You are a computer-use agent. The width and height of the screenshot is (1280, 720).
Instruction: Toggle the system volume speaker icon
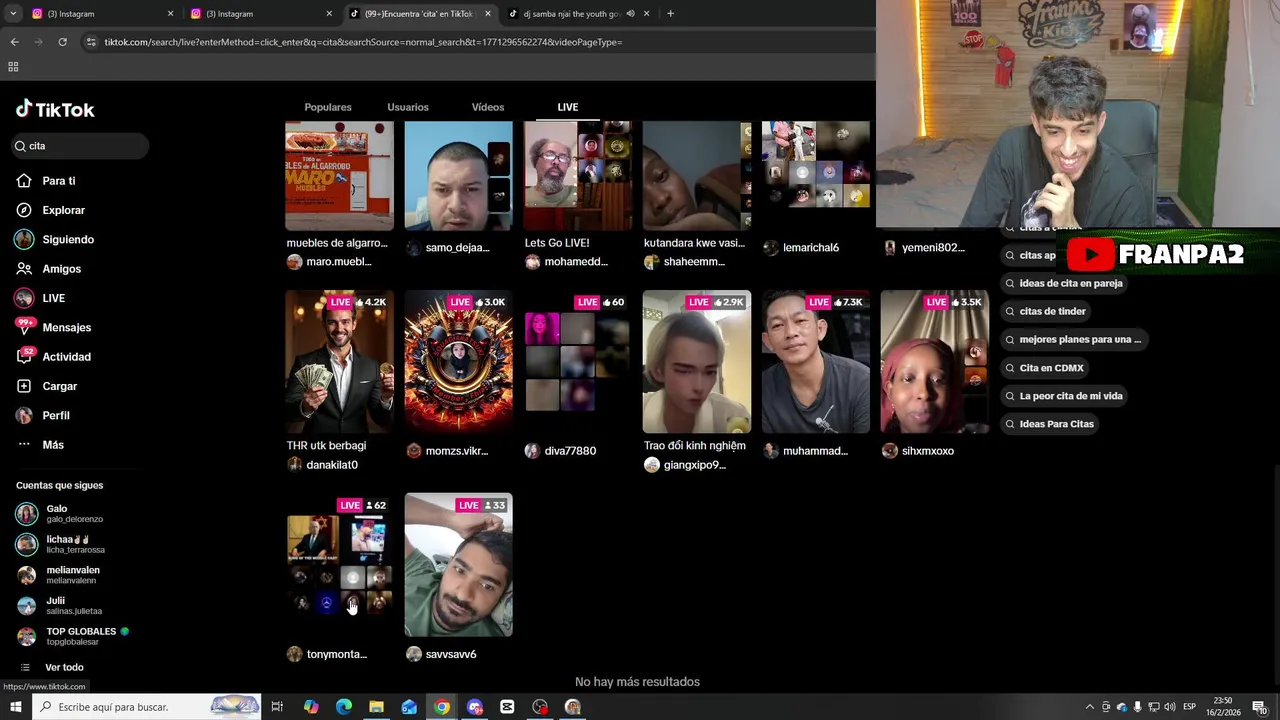[1170, 707]
